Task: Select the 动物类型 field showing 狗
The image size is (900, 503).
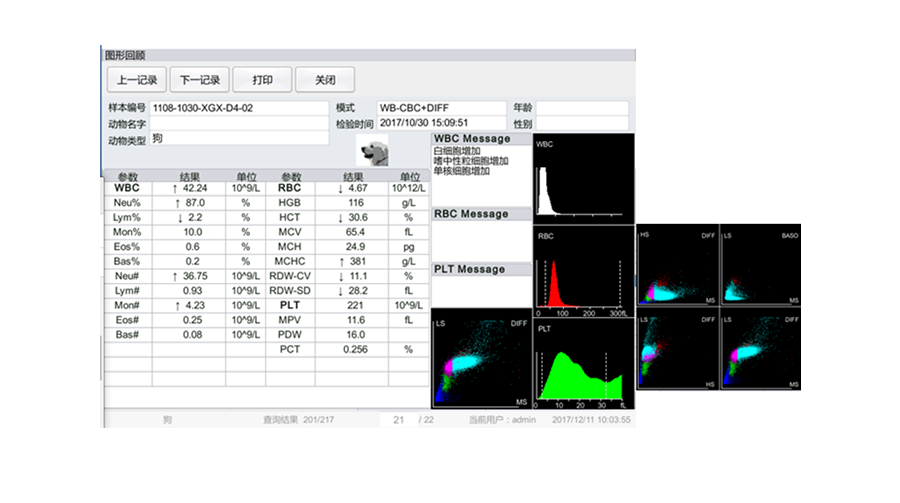Action: click(239, 140)
